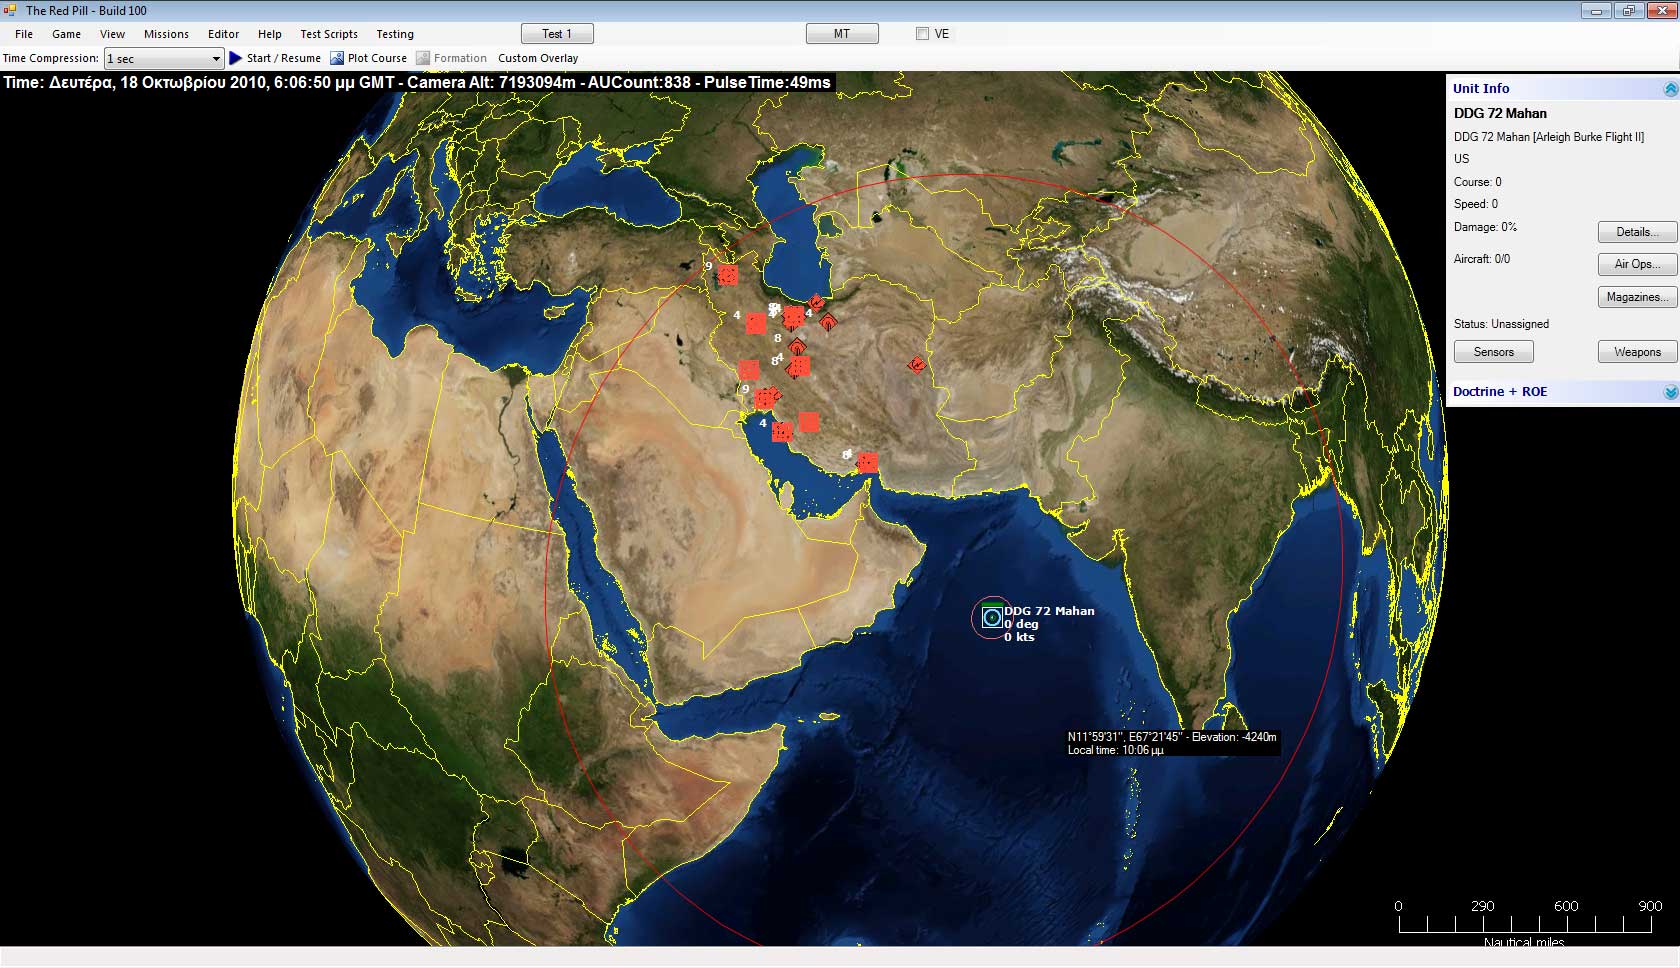Open the View menu
Image resolution: width=1680 pixels, height=968 pixels.
112,34
